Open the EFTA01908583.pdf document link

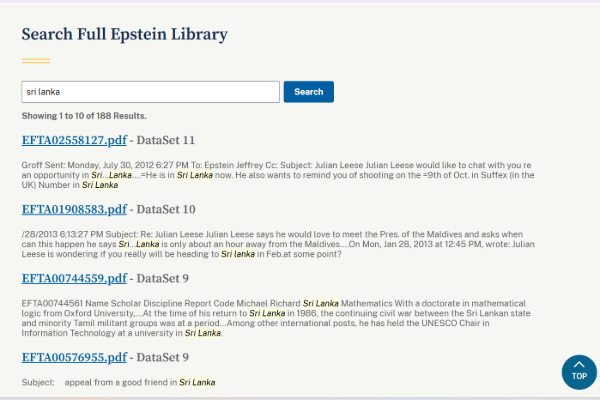74,209
